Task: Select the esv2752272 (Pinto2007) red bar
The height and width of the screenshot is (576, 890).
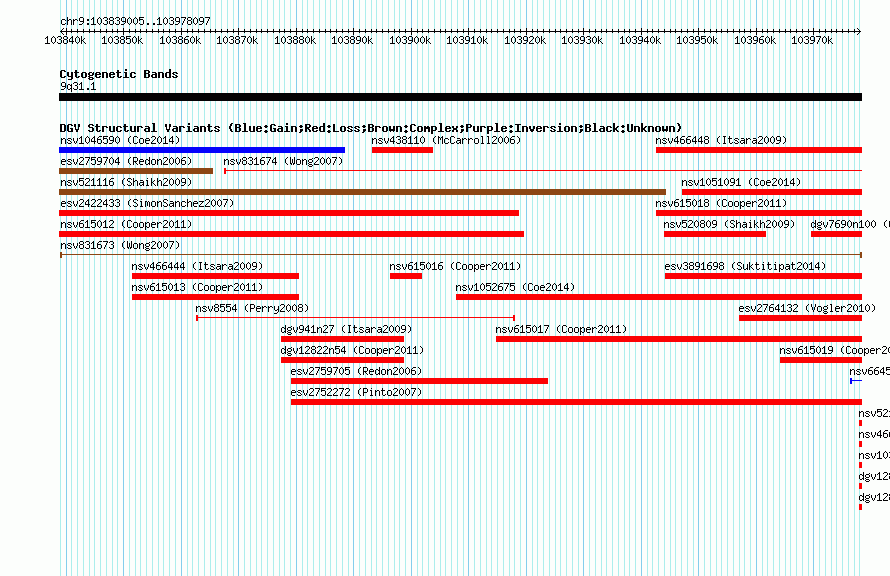Action: tap(576, 402)
